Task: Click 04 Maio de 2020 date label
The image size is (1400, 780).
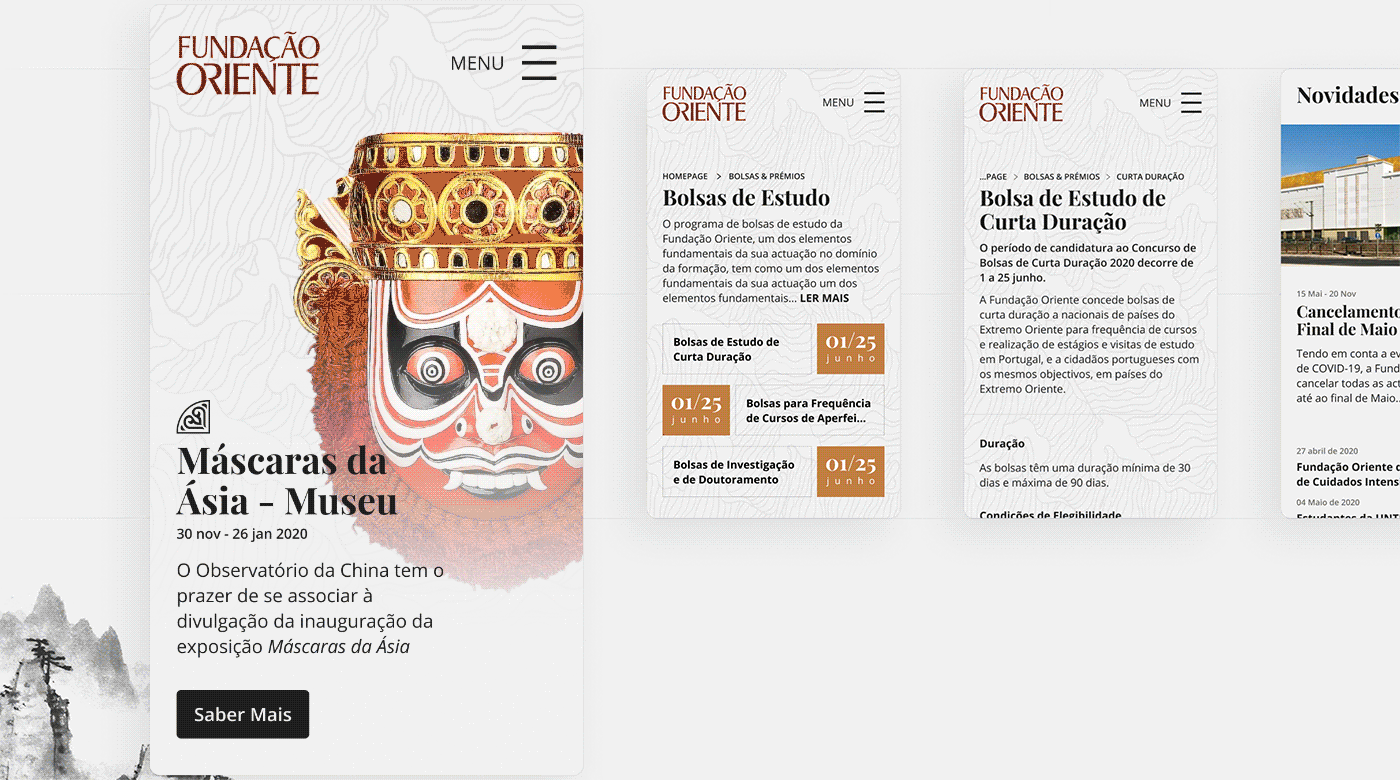Action: [x=1328, y=502]
